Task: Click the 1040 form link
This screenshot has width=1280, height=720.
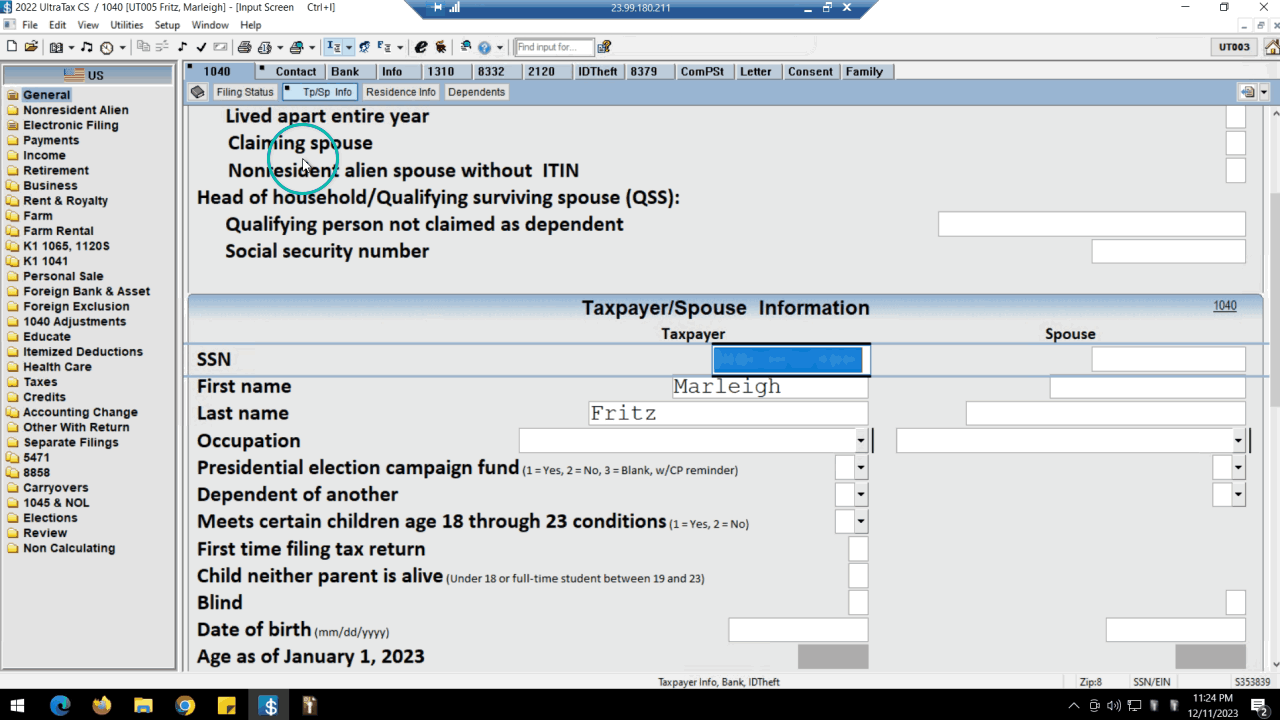Action: [x=1225, y=306]
